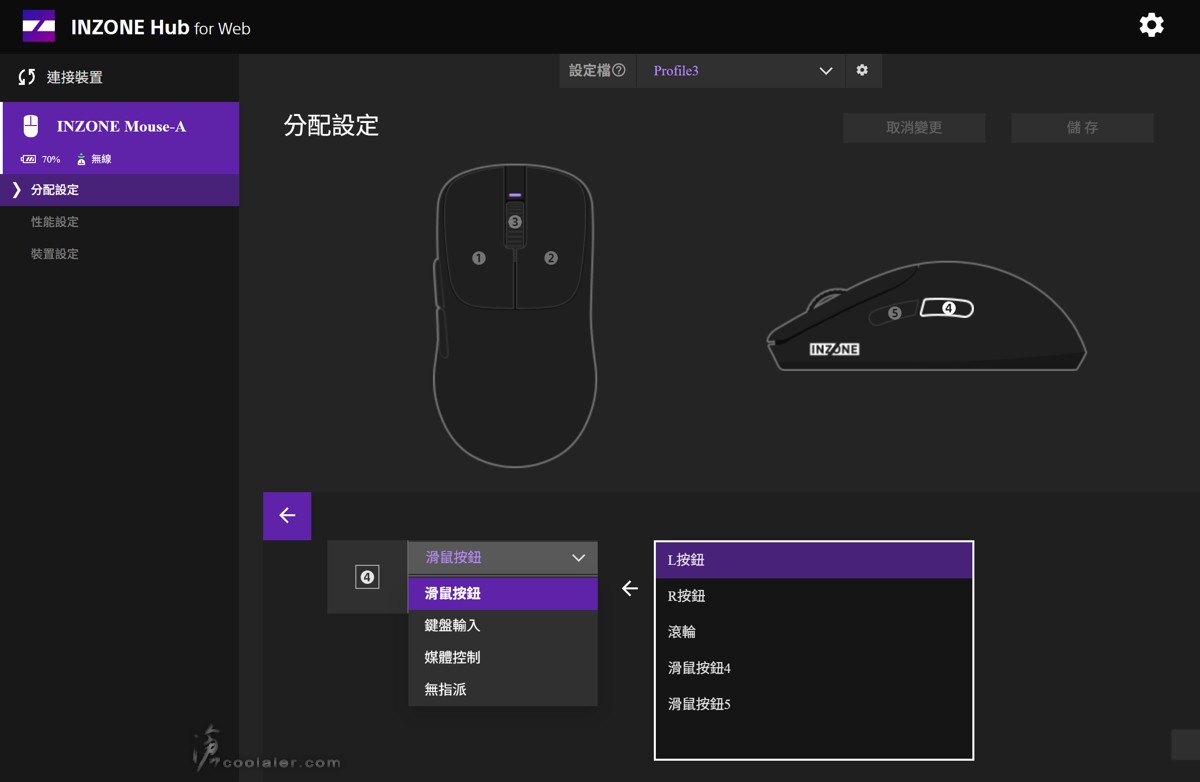Click the 取消變更 cancel changes button

point(914,128)
